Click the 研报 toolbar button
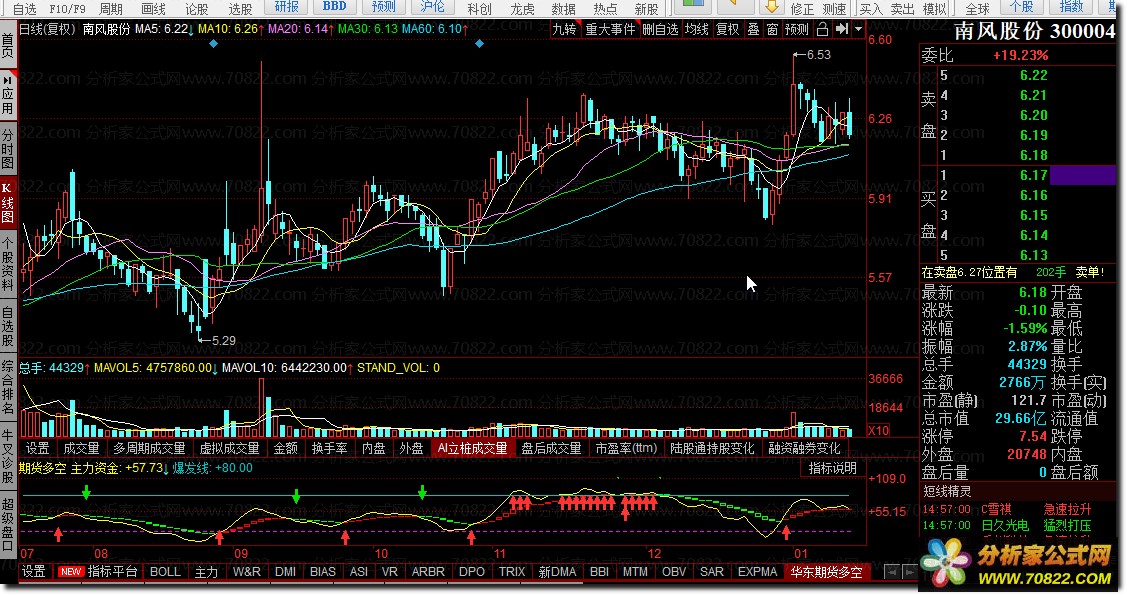 [x=287, y=6]
